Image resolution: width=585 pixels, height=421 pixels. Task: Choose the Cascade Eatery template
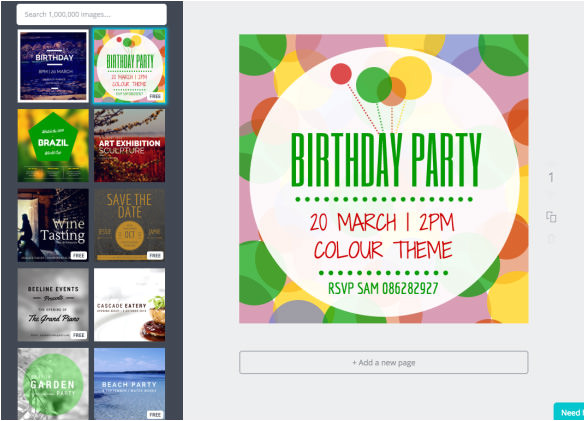(129, 305)
